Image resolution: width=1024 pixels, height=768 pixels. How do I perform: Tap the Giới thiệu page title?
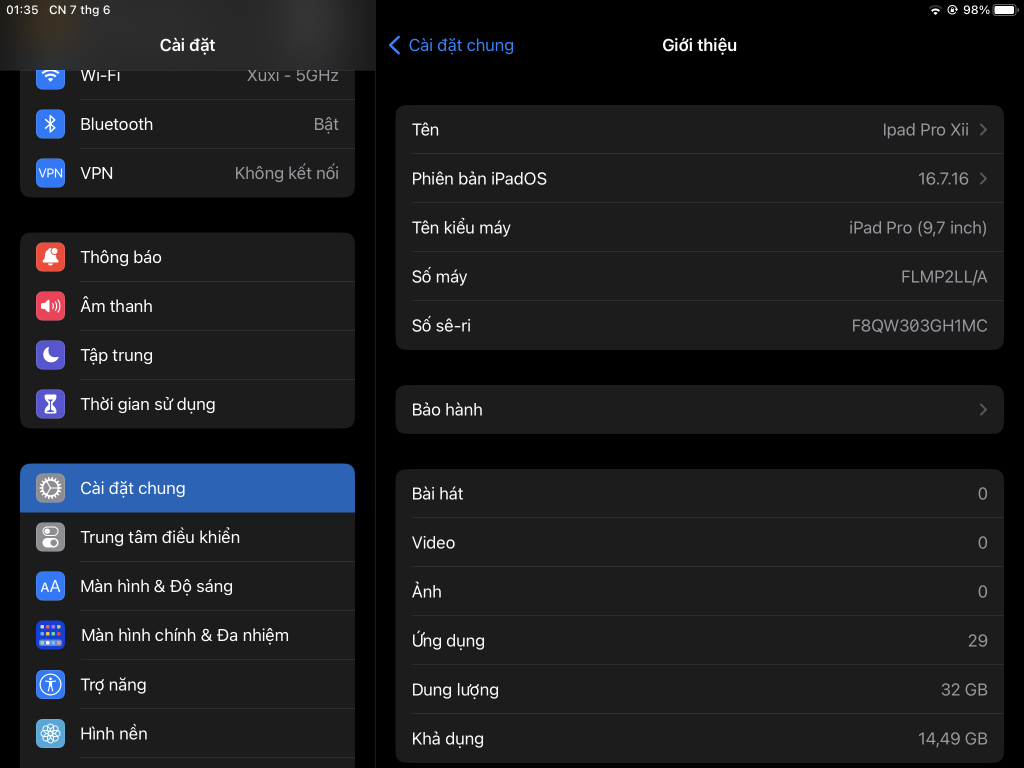point(699,45)
